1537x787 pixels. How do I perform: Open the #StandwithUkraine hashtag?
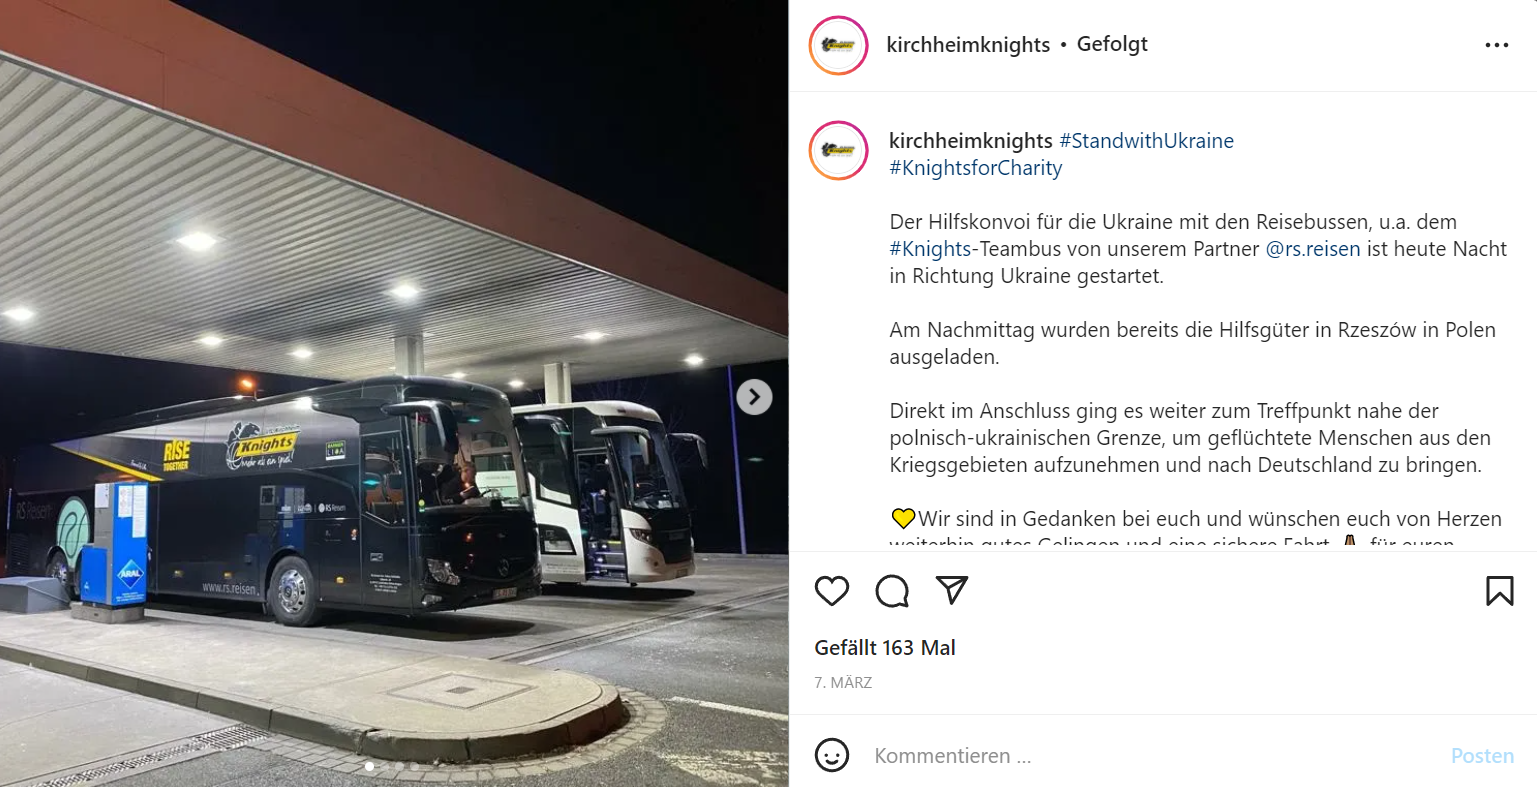pyautogui.click(x=1146, y=141)
